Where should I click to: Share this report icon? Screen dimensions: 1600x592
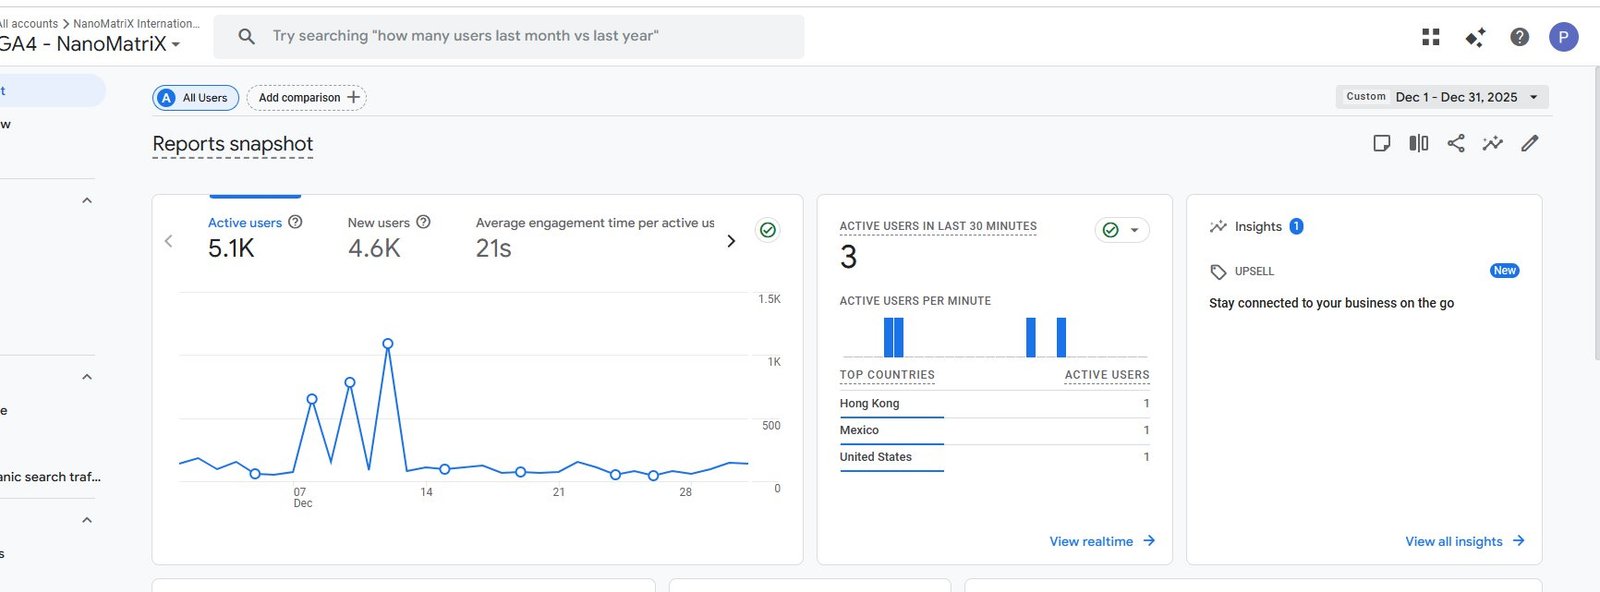pyautogui.click(x=1456, y=143)
